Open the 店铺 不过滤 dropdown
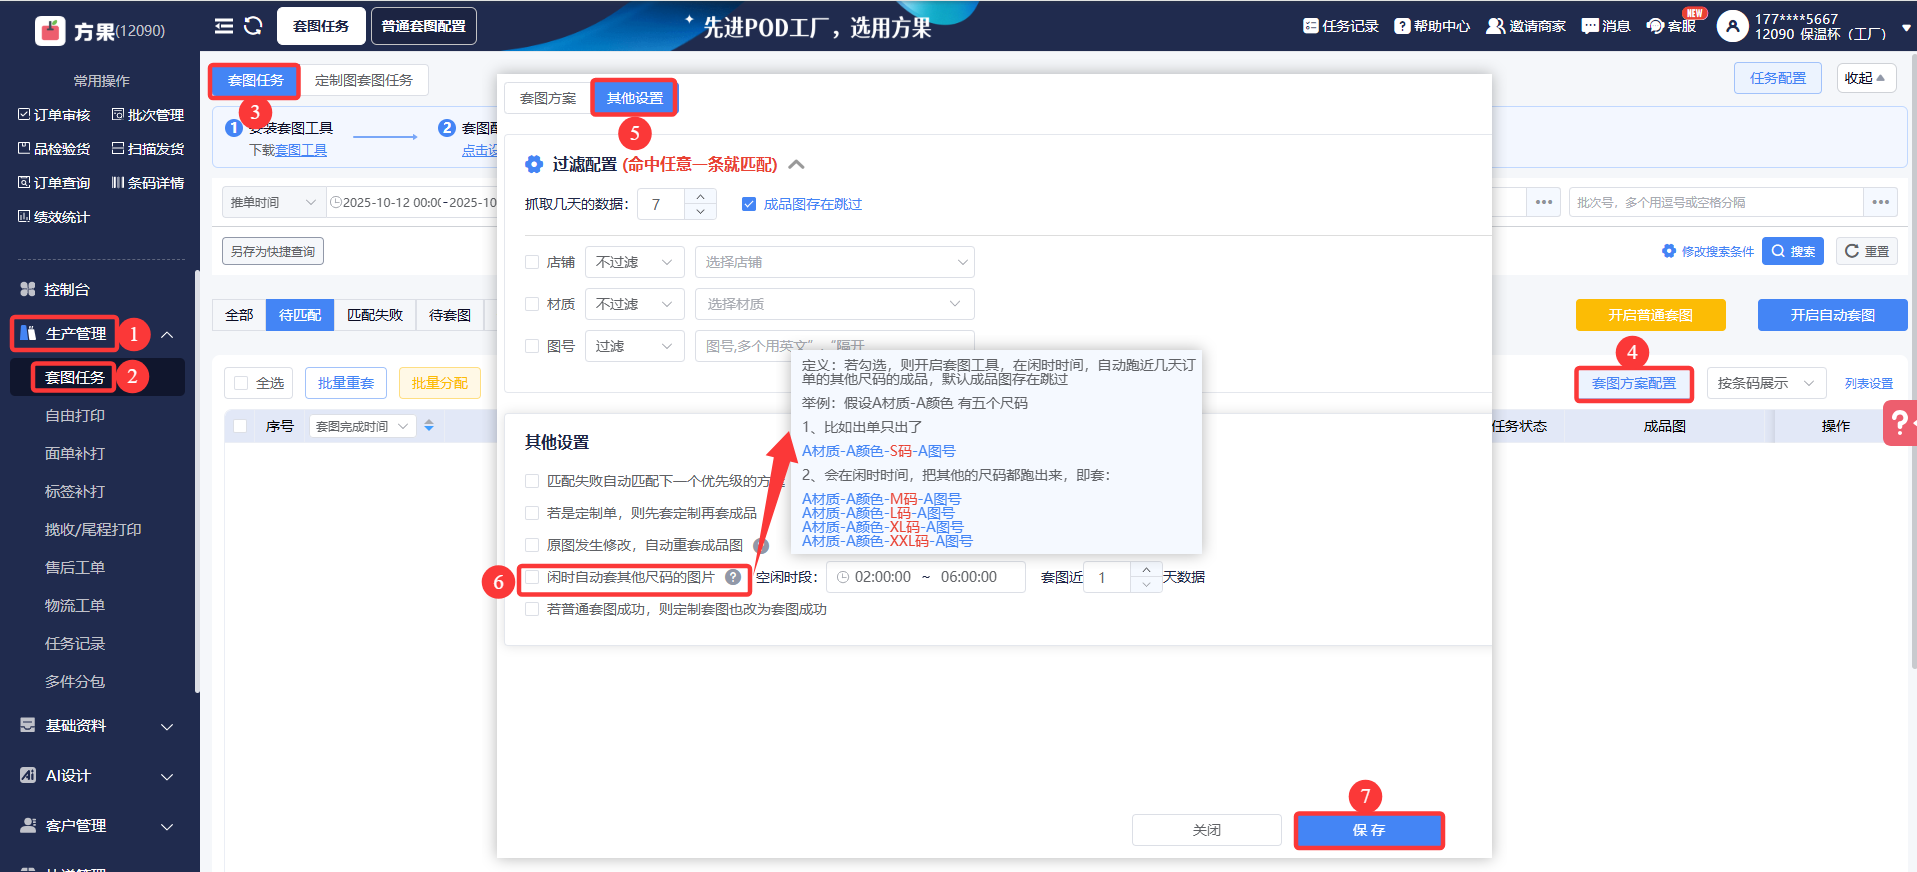 [x=635, y=262]
